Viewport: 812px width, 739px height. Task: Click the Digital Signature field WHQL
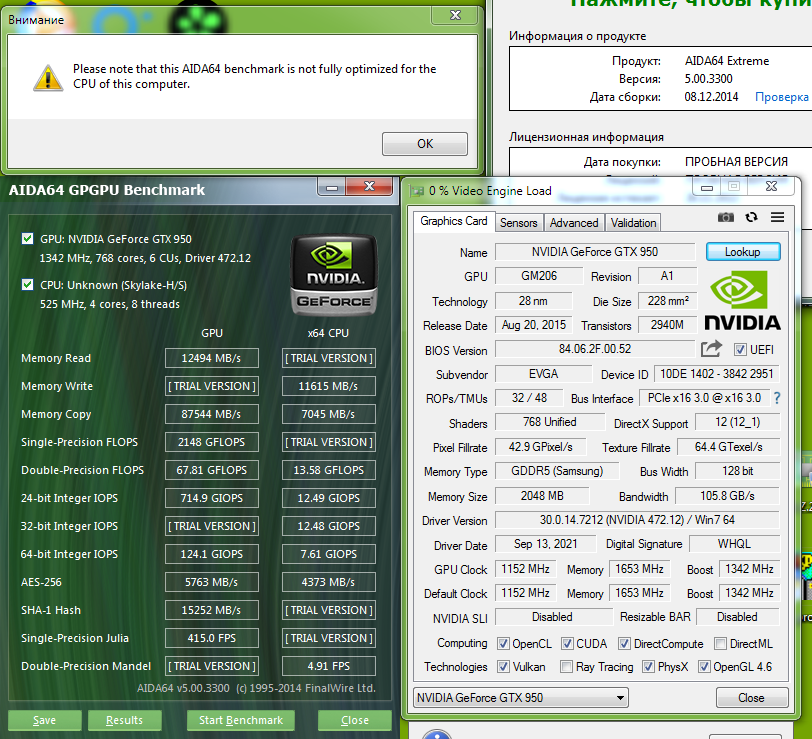pos(734,544)
